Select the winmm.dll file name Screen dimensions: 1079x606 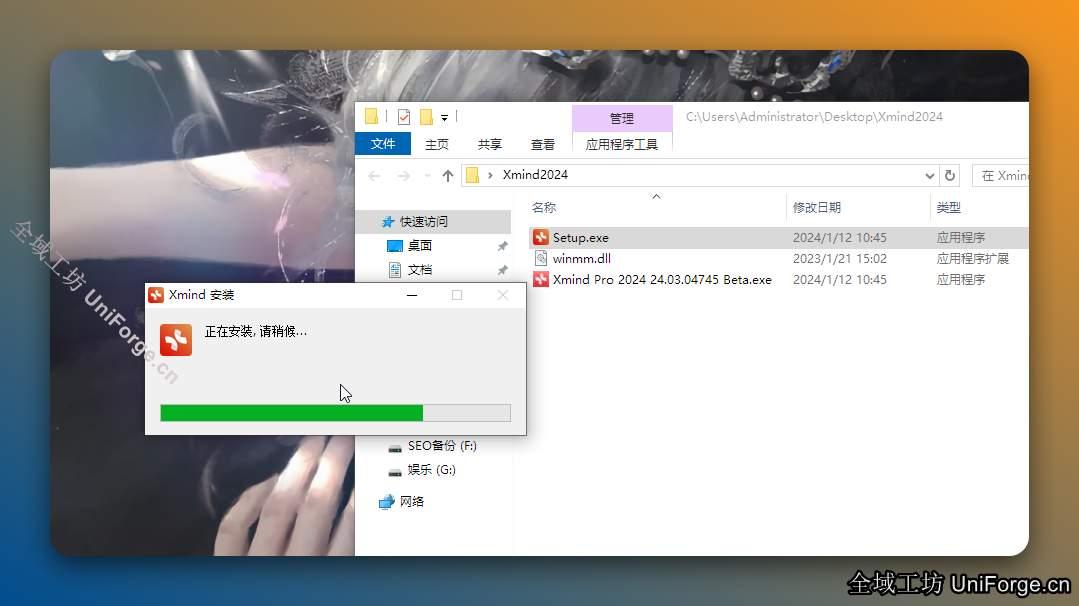[x=581, y=259]
